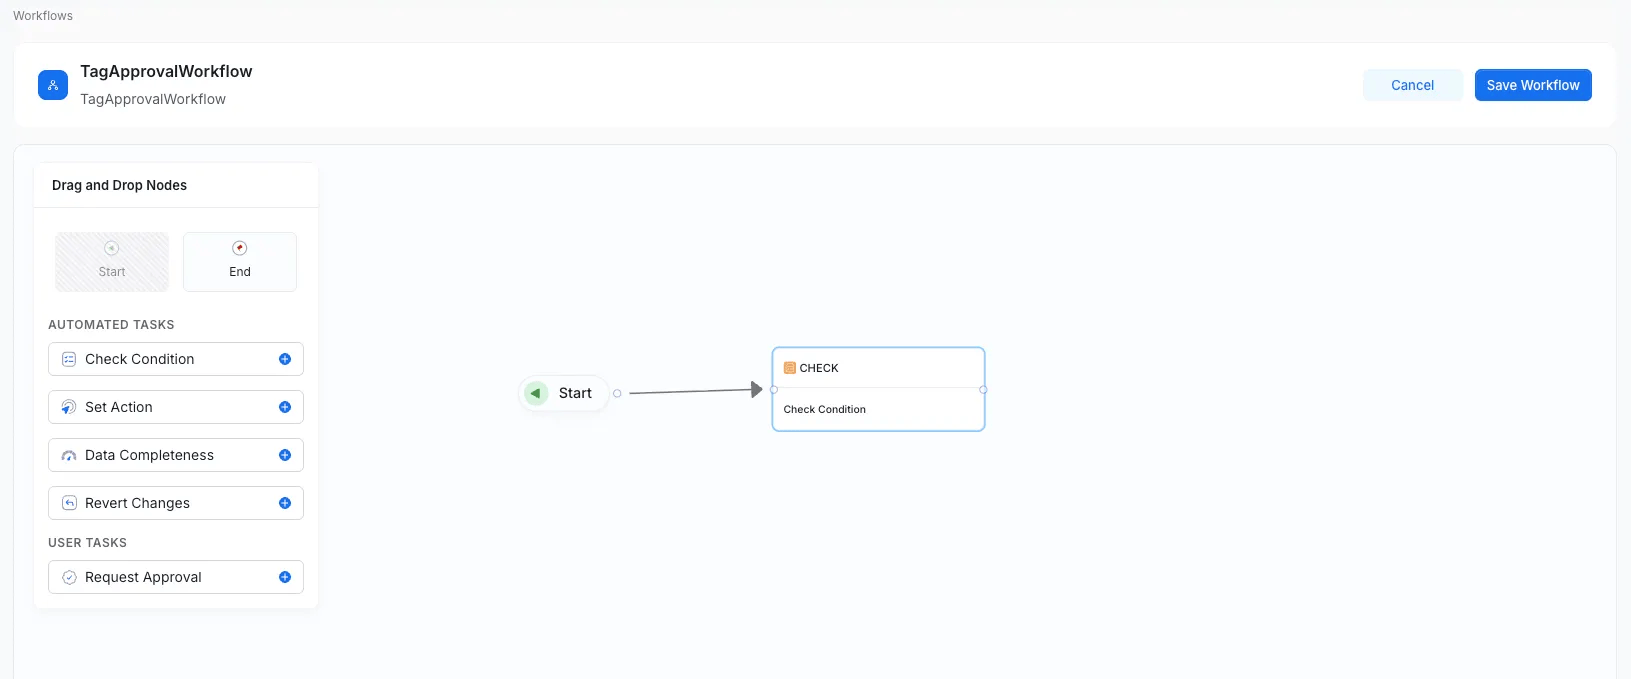Click the plus icon next to Set Action
This screenshot has height=679, width=1631.
click(286, 407)
